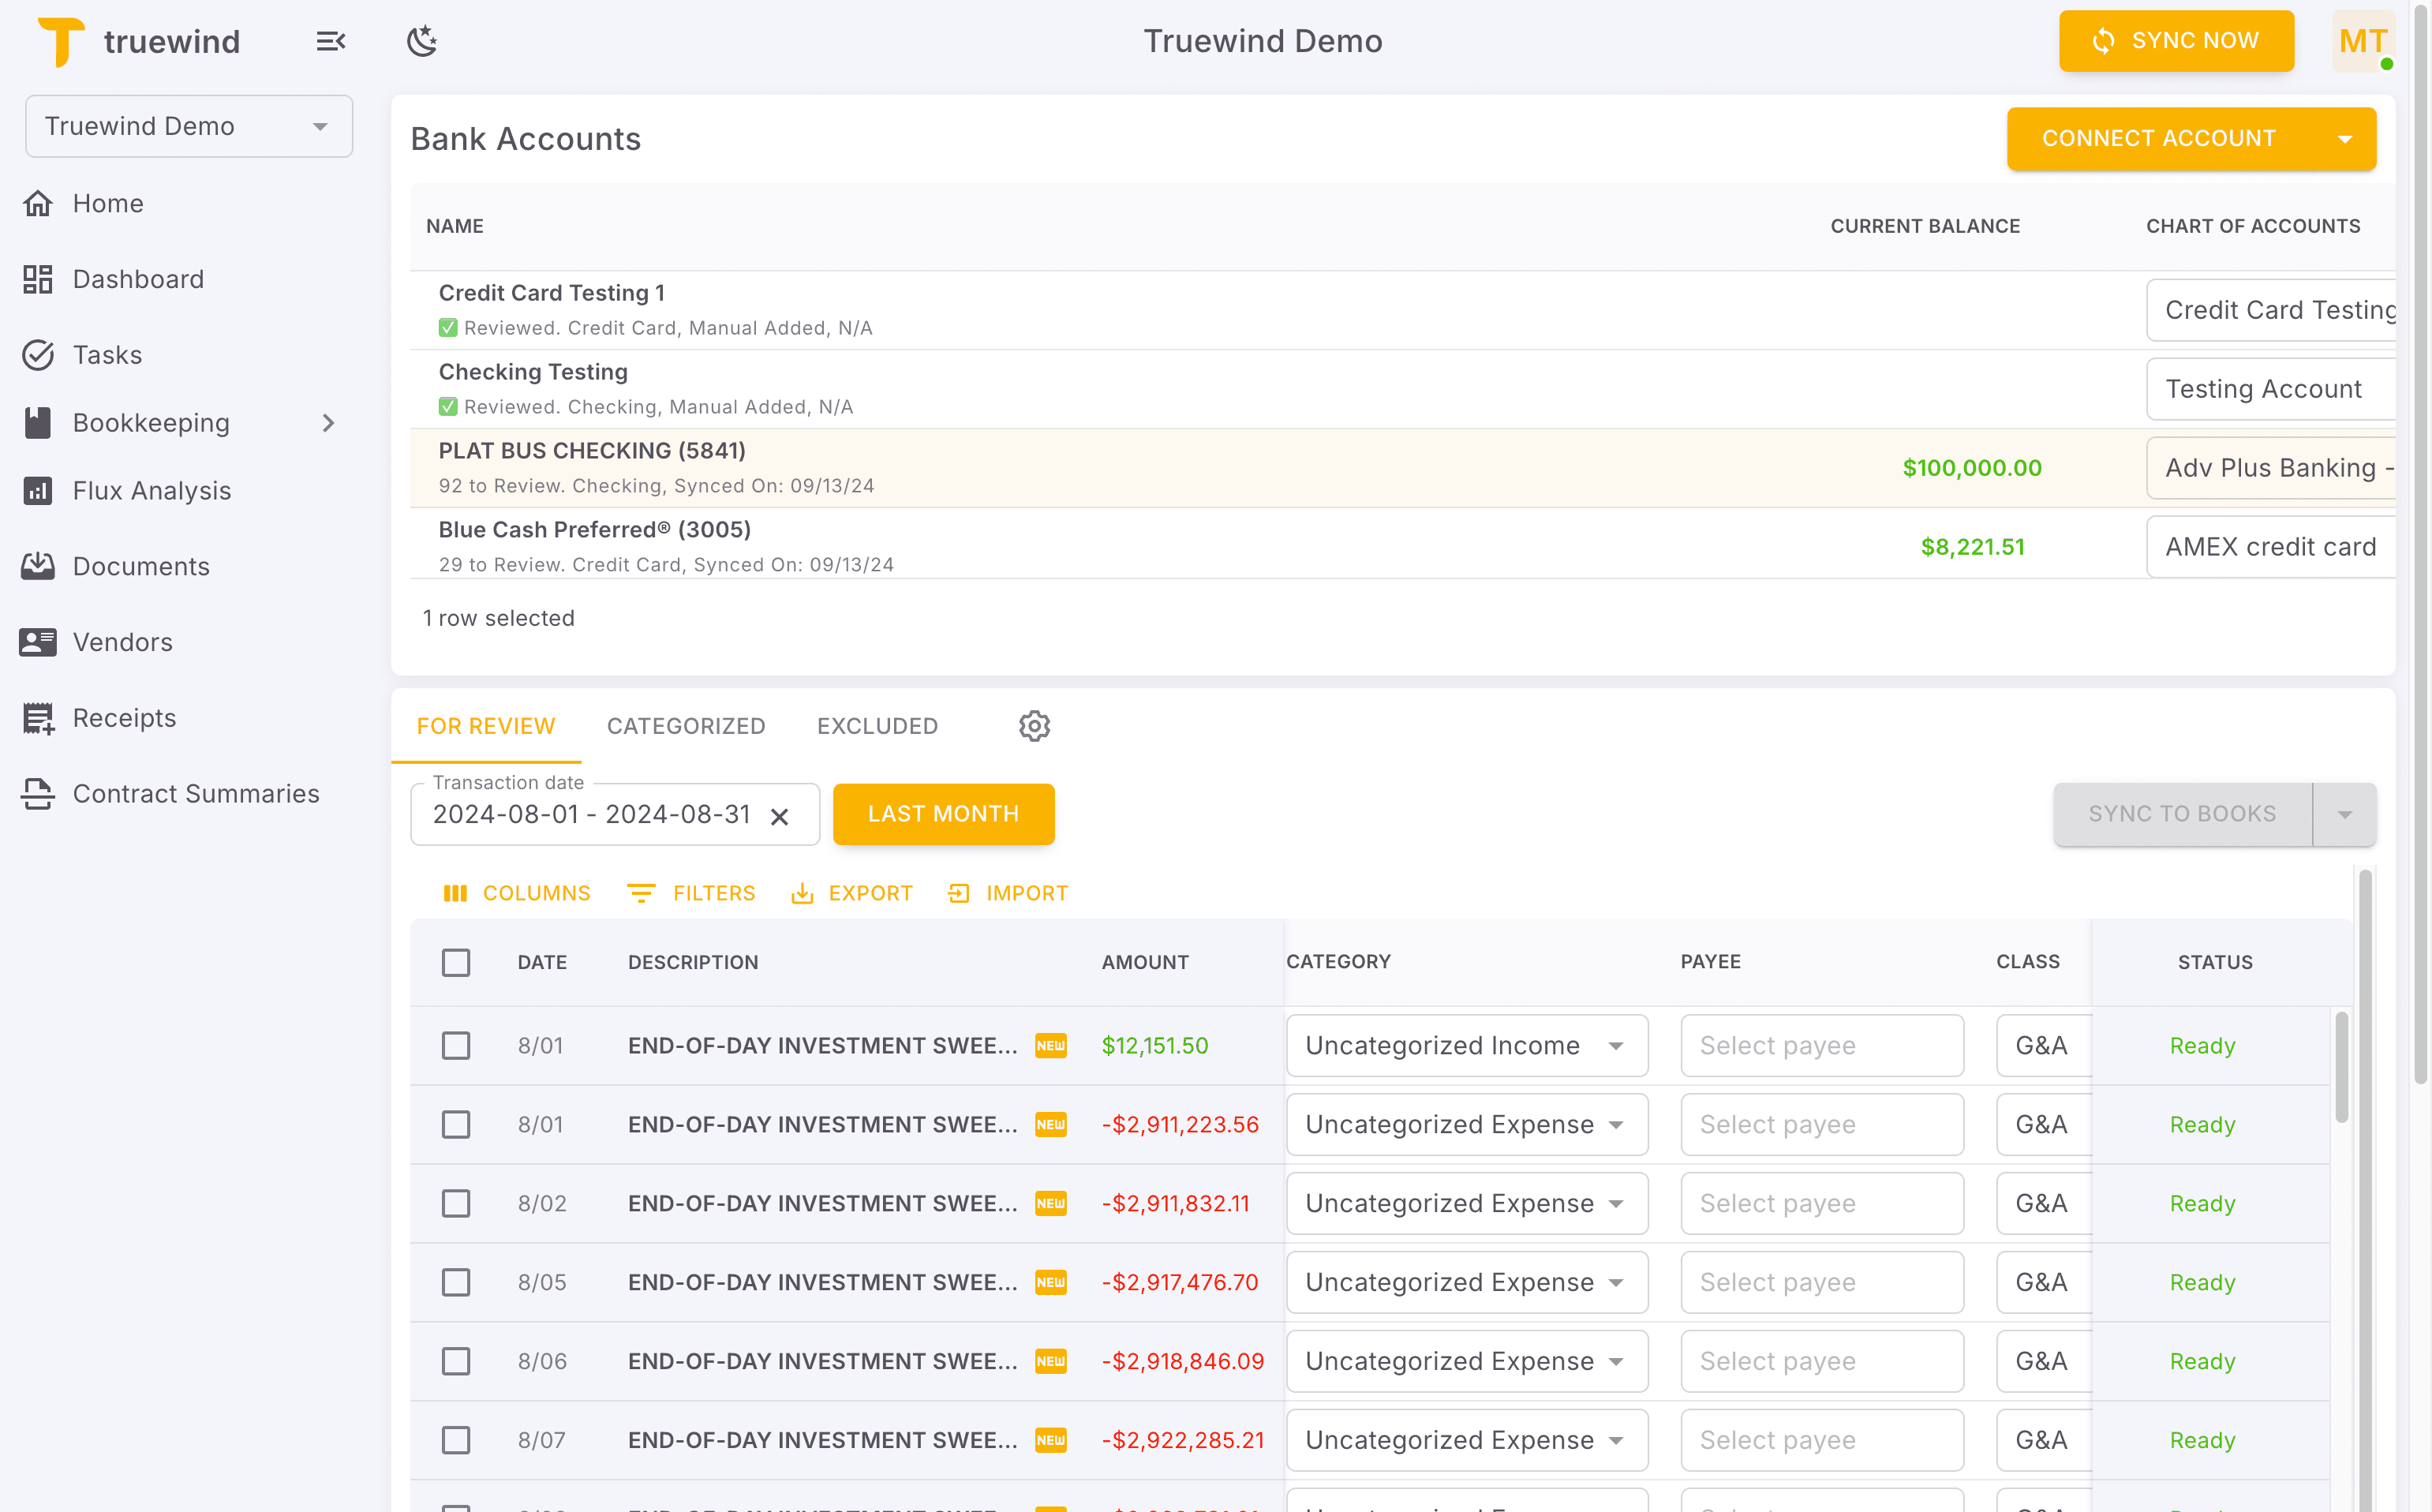Export transactions using the Export action

(852, 893)
